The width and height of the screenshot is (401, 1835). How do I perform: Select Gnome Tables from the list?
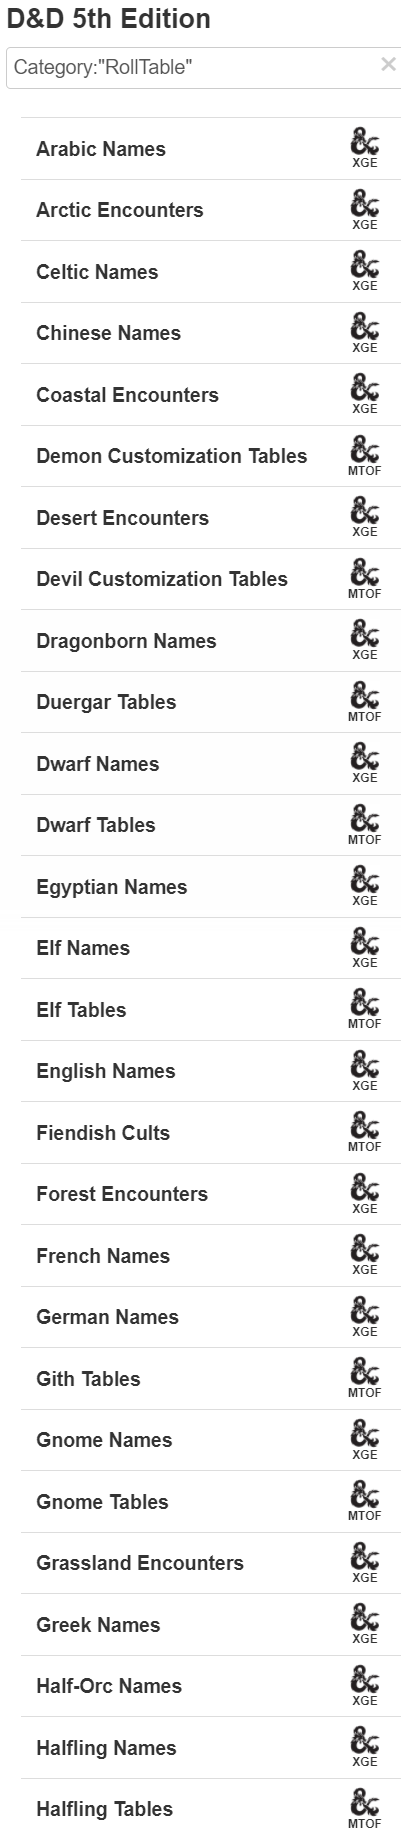(x=211, y=1502)
